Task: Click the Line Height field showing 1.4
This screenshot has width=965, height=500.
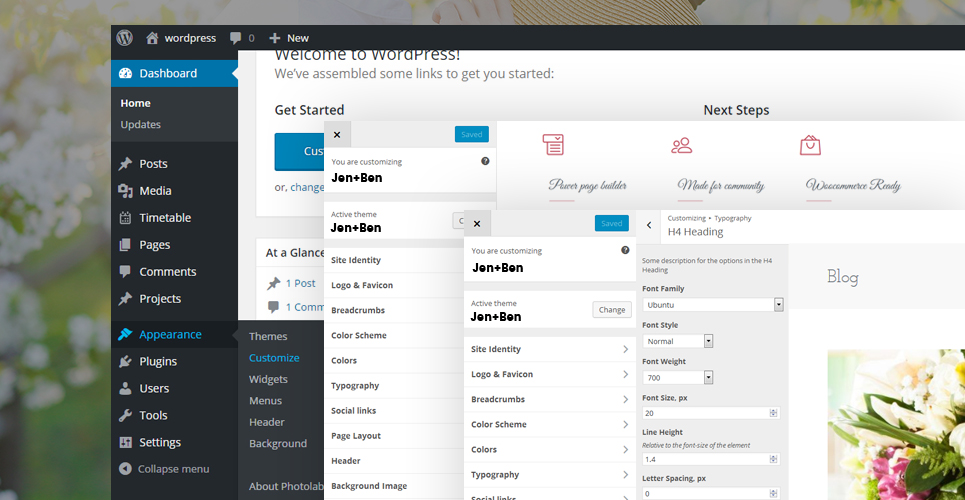Action: (x=711, y=459)
